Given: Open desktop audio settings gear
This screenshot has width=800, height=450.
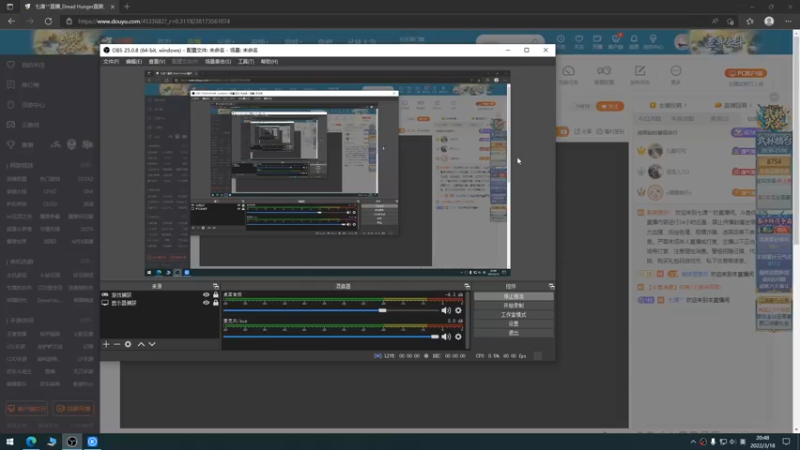Looking at the screenshot, I should coord(458,310).
